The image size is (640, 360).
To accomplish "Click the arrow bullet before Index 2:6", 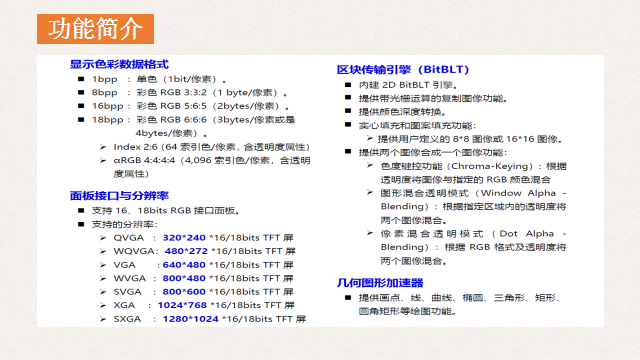I will tap(103, 147).
